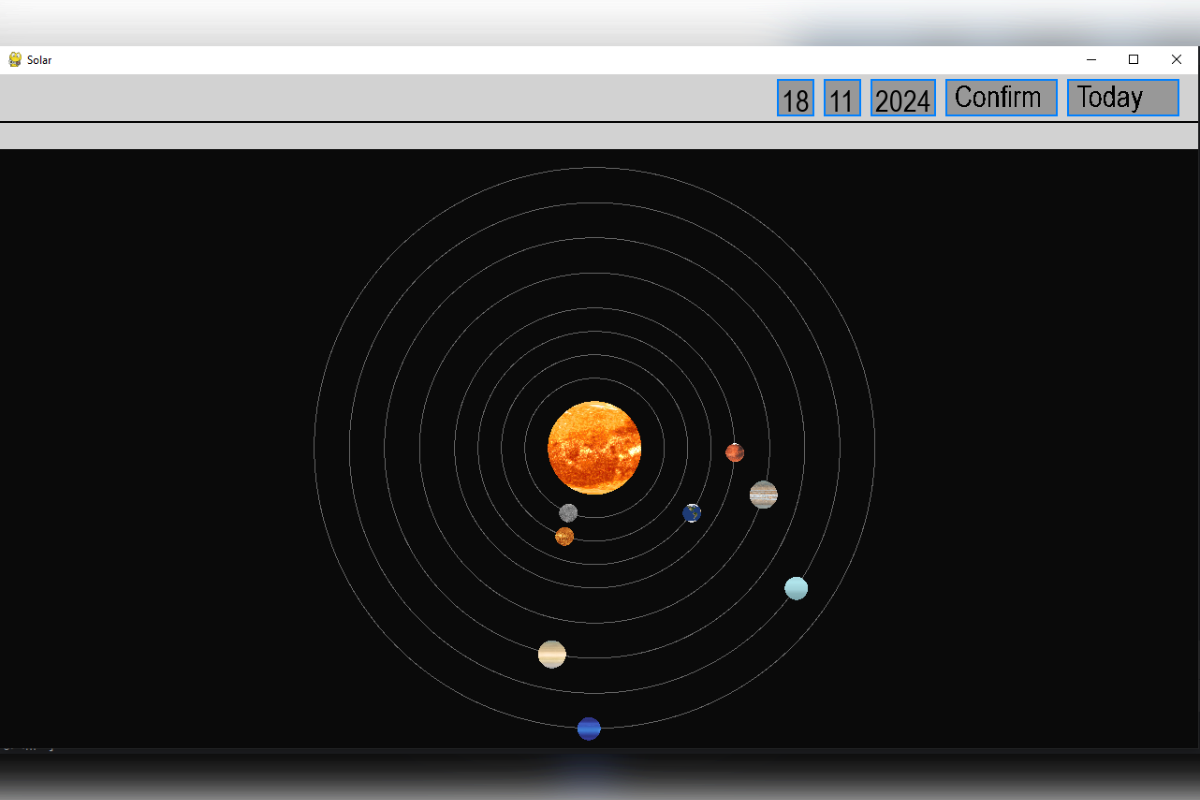Select the striped Jupiter planet
This screenshot has height=800, width=1200.
pos(763,494)
